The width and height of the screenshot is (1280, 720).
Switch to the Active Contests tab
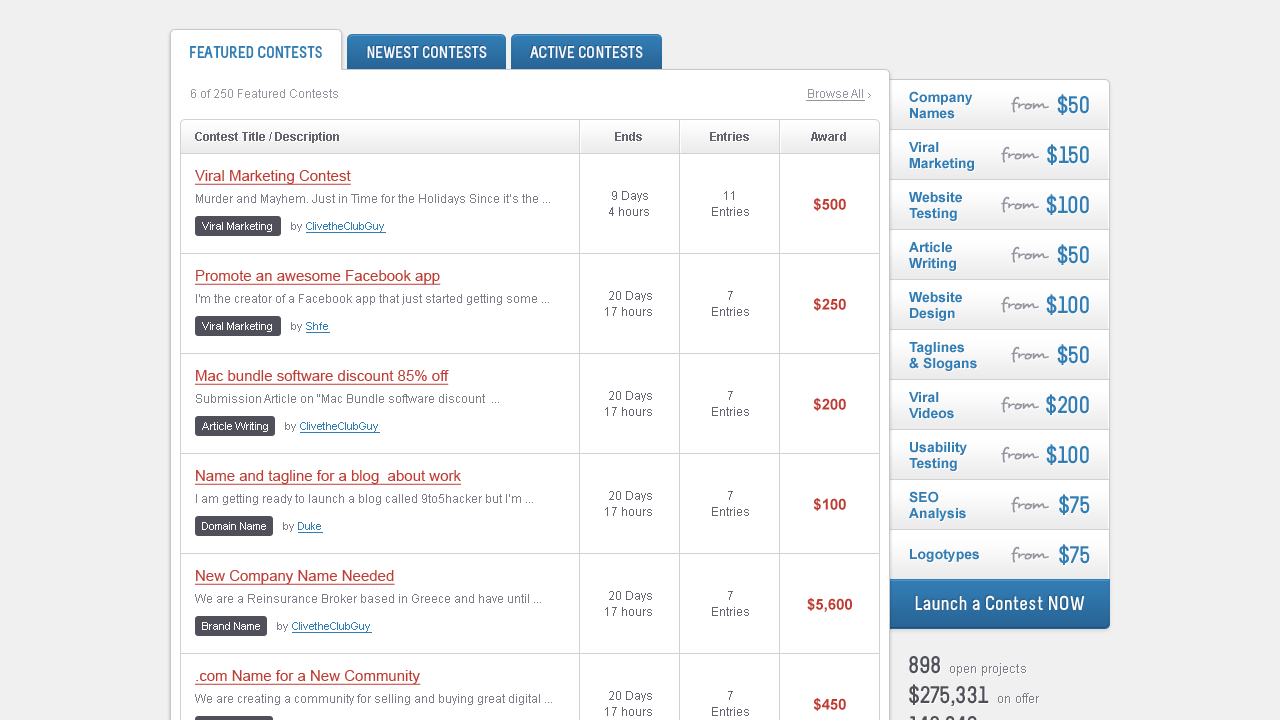click(586, 51)
